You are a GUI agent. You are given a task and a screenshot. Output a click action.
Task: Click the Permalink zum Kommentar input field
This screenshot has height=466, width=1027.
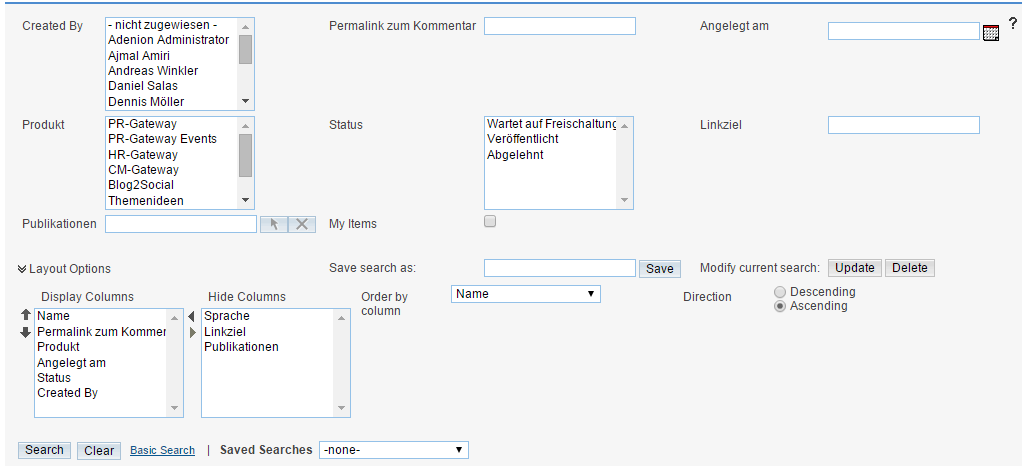click(559, 26)
